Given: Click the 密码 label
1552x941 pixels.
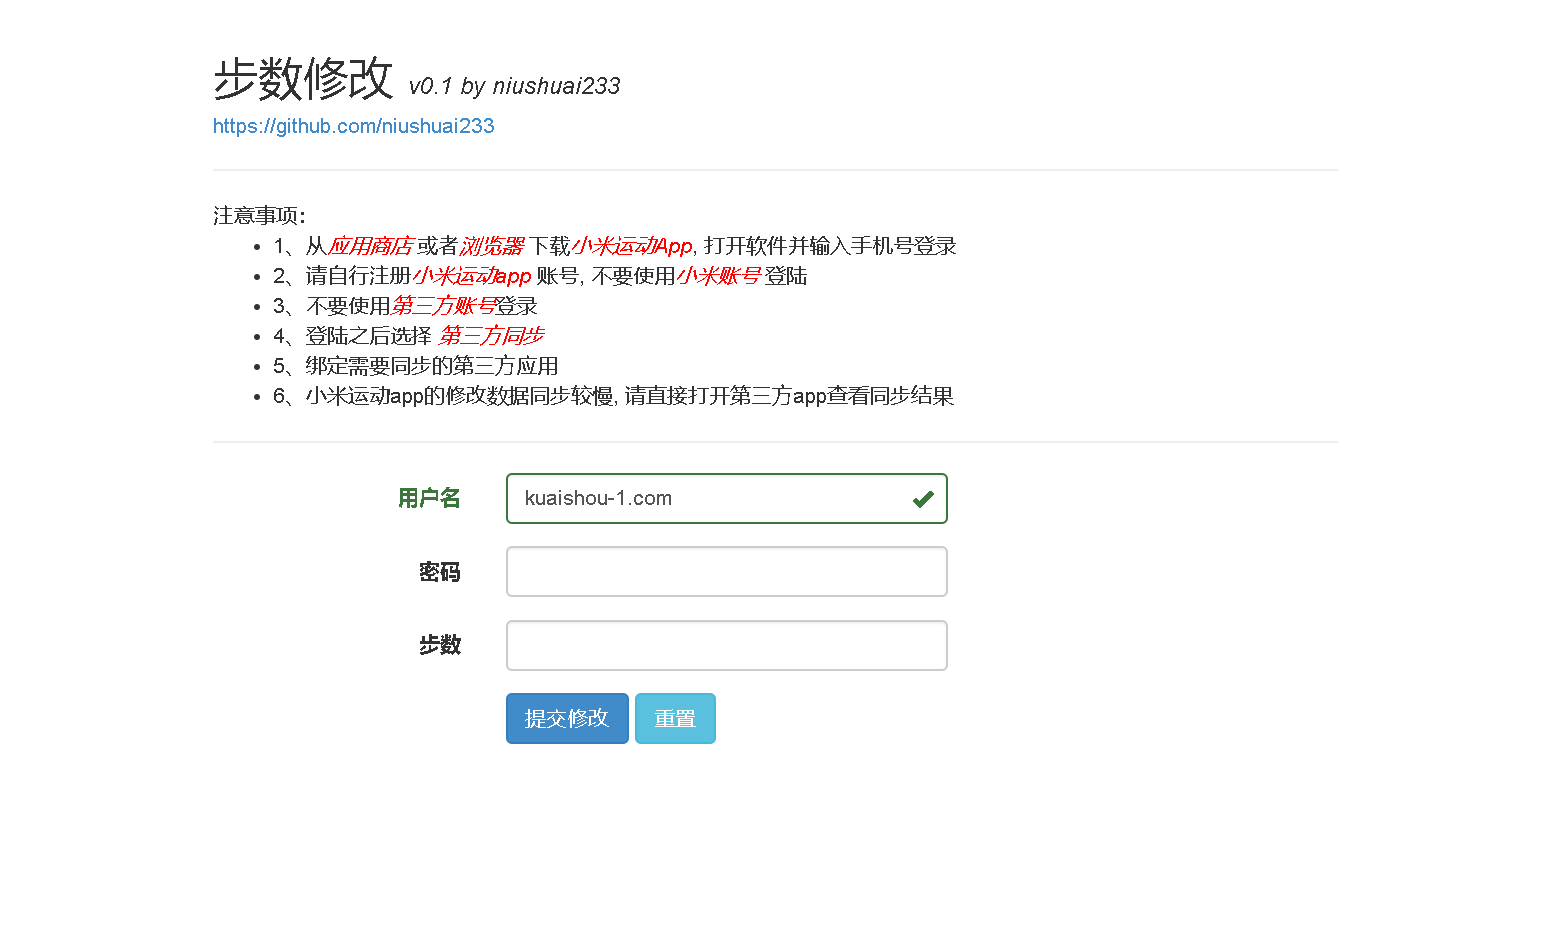Looking at the screenshot, I should click(x=440, y=572).
